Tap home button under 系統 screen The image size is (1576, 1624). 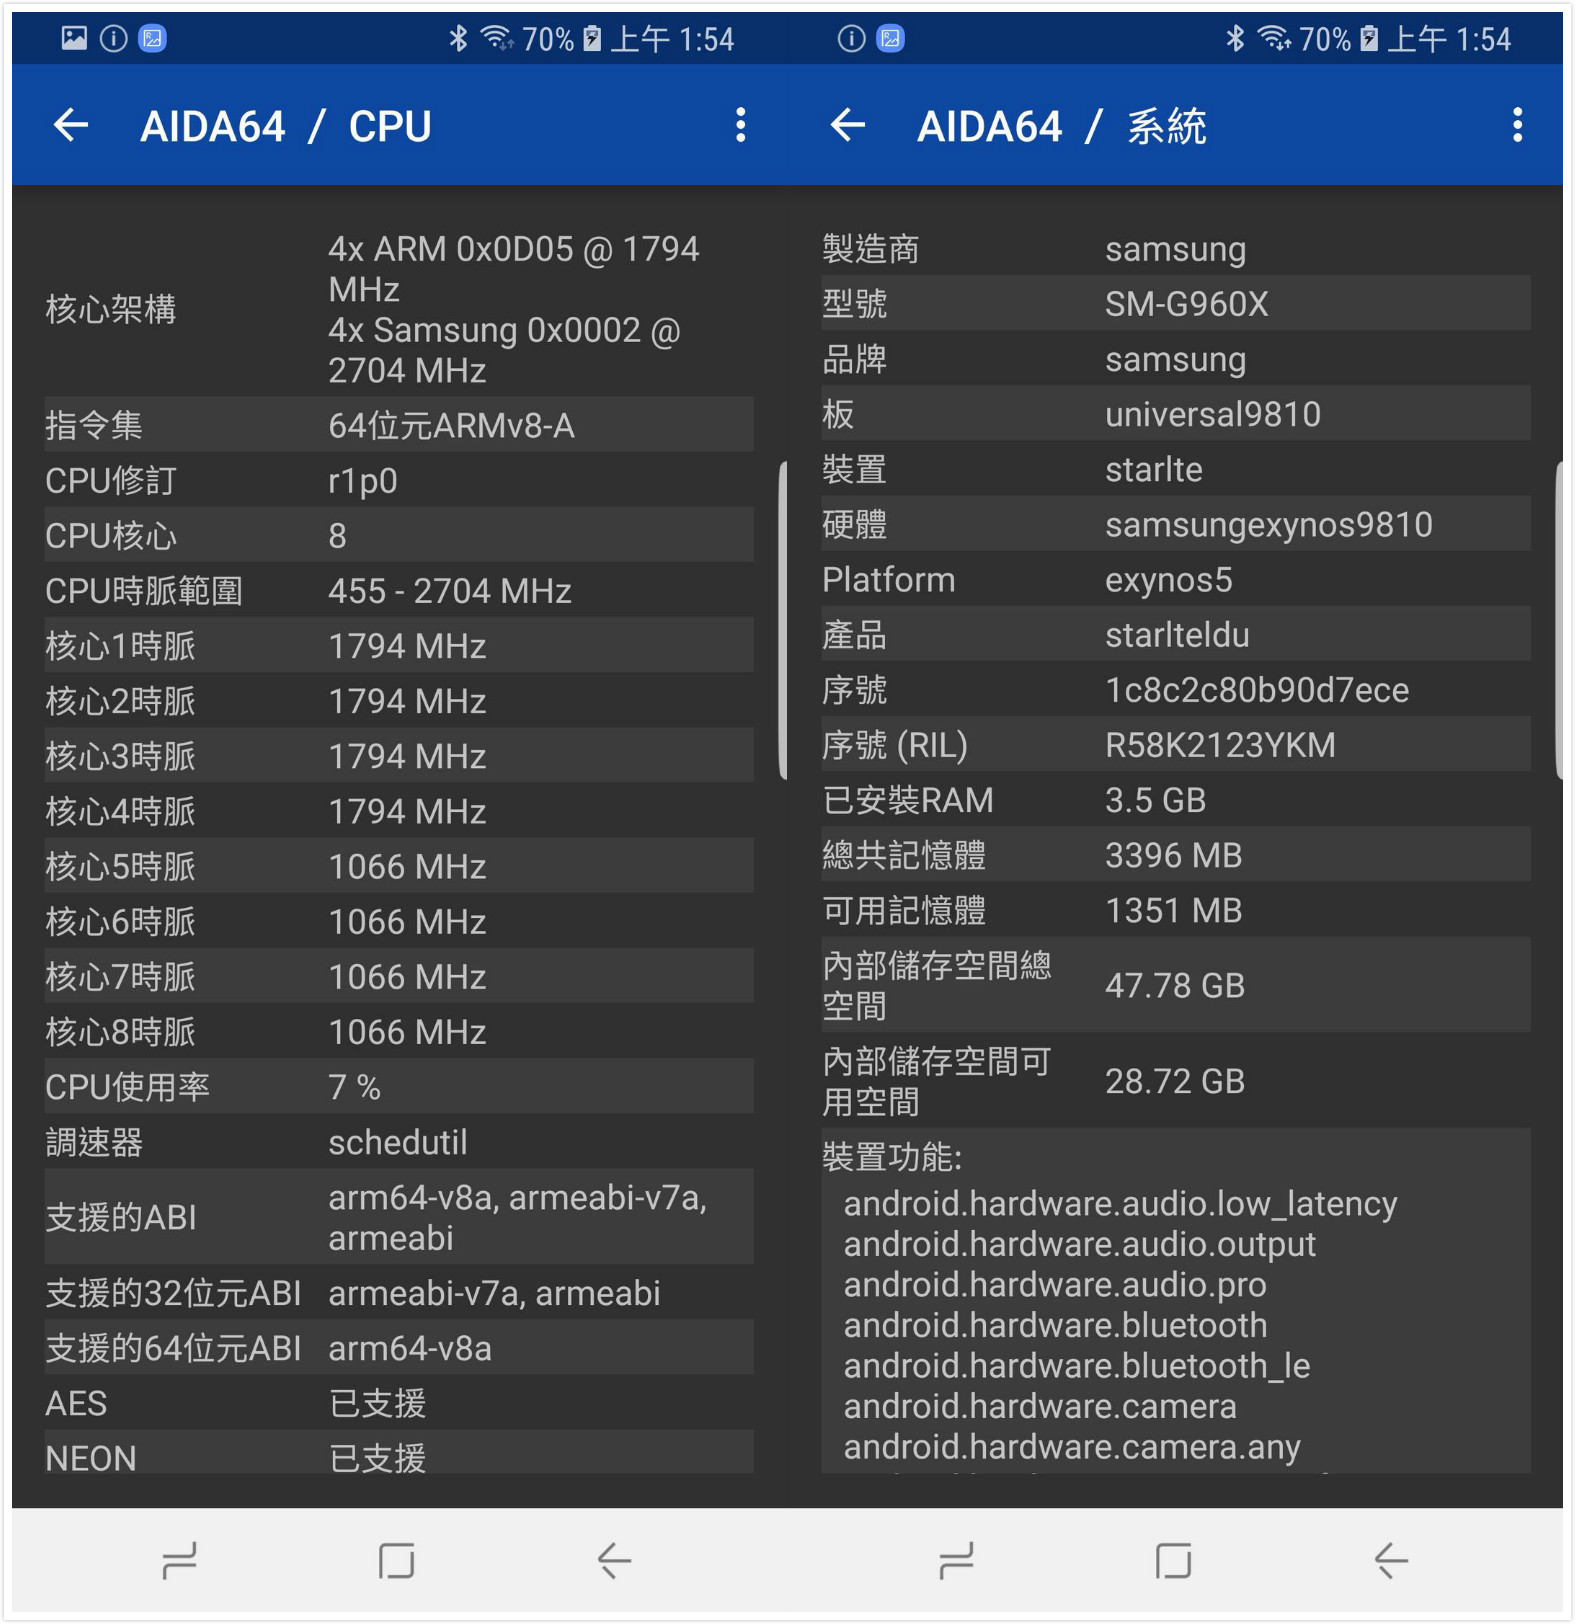[1174, 1561]
